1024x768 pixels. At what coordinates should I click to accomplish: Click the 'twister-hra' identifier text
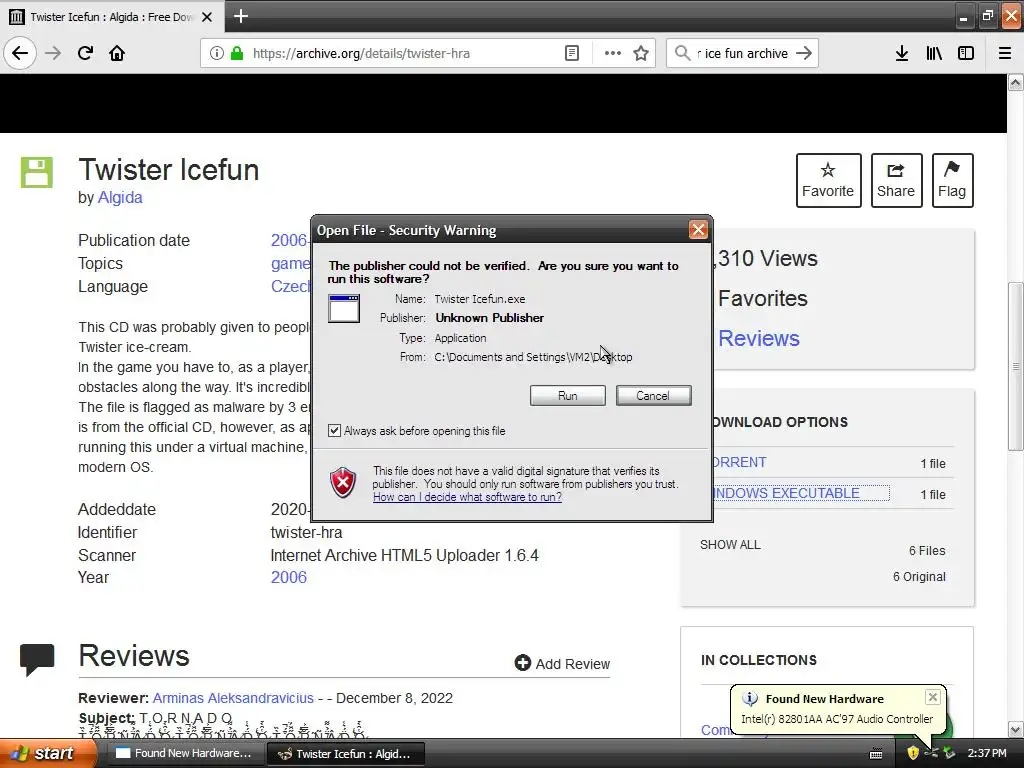click(x=306, y=532)
